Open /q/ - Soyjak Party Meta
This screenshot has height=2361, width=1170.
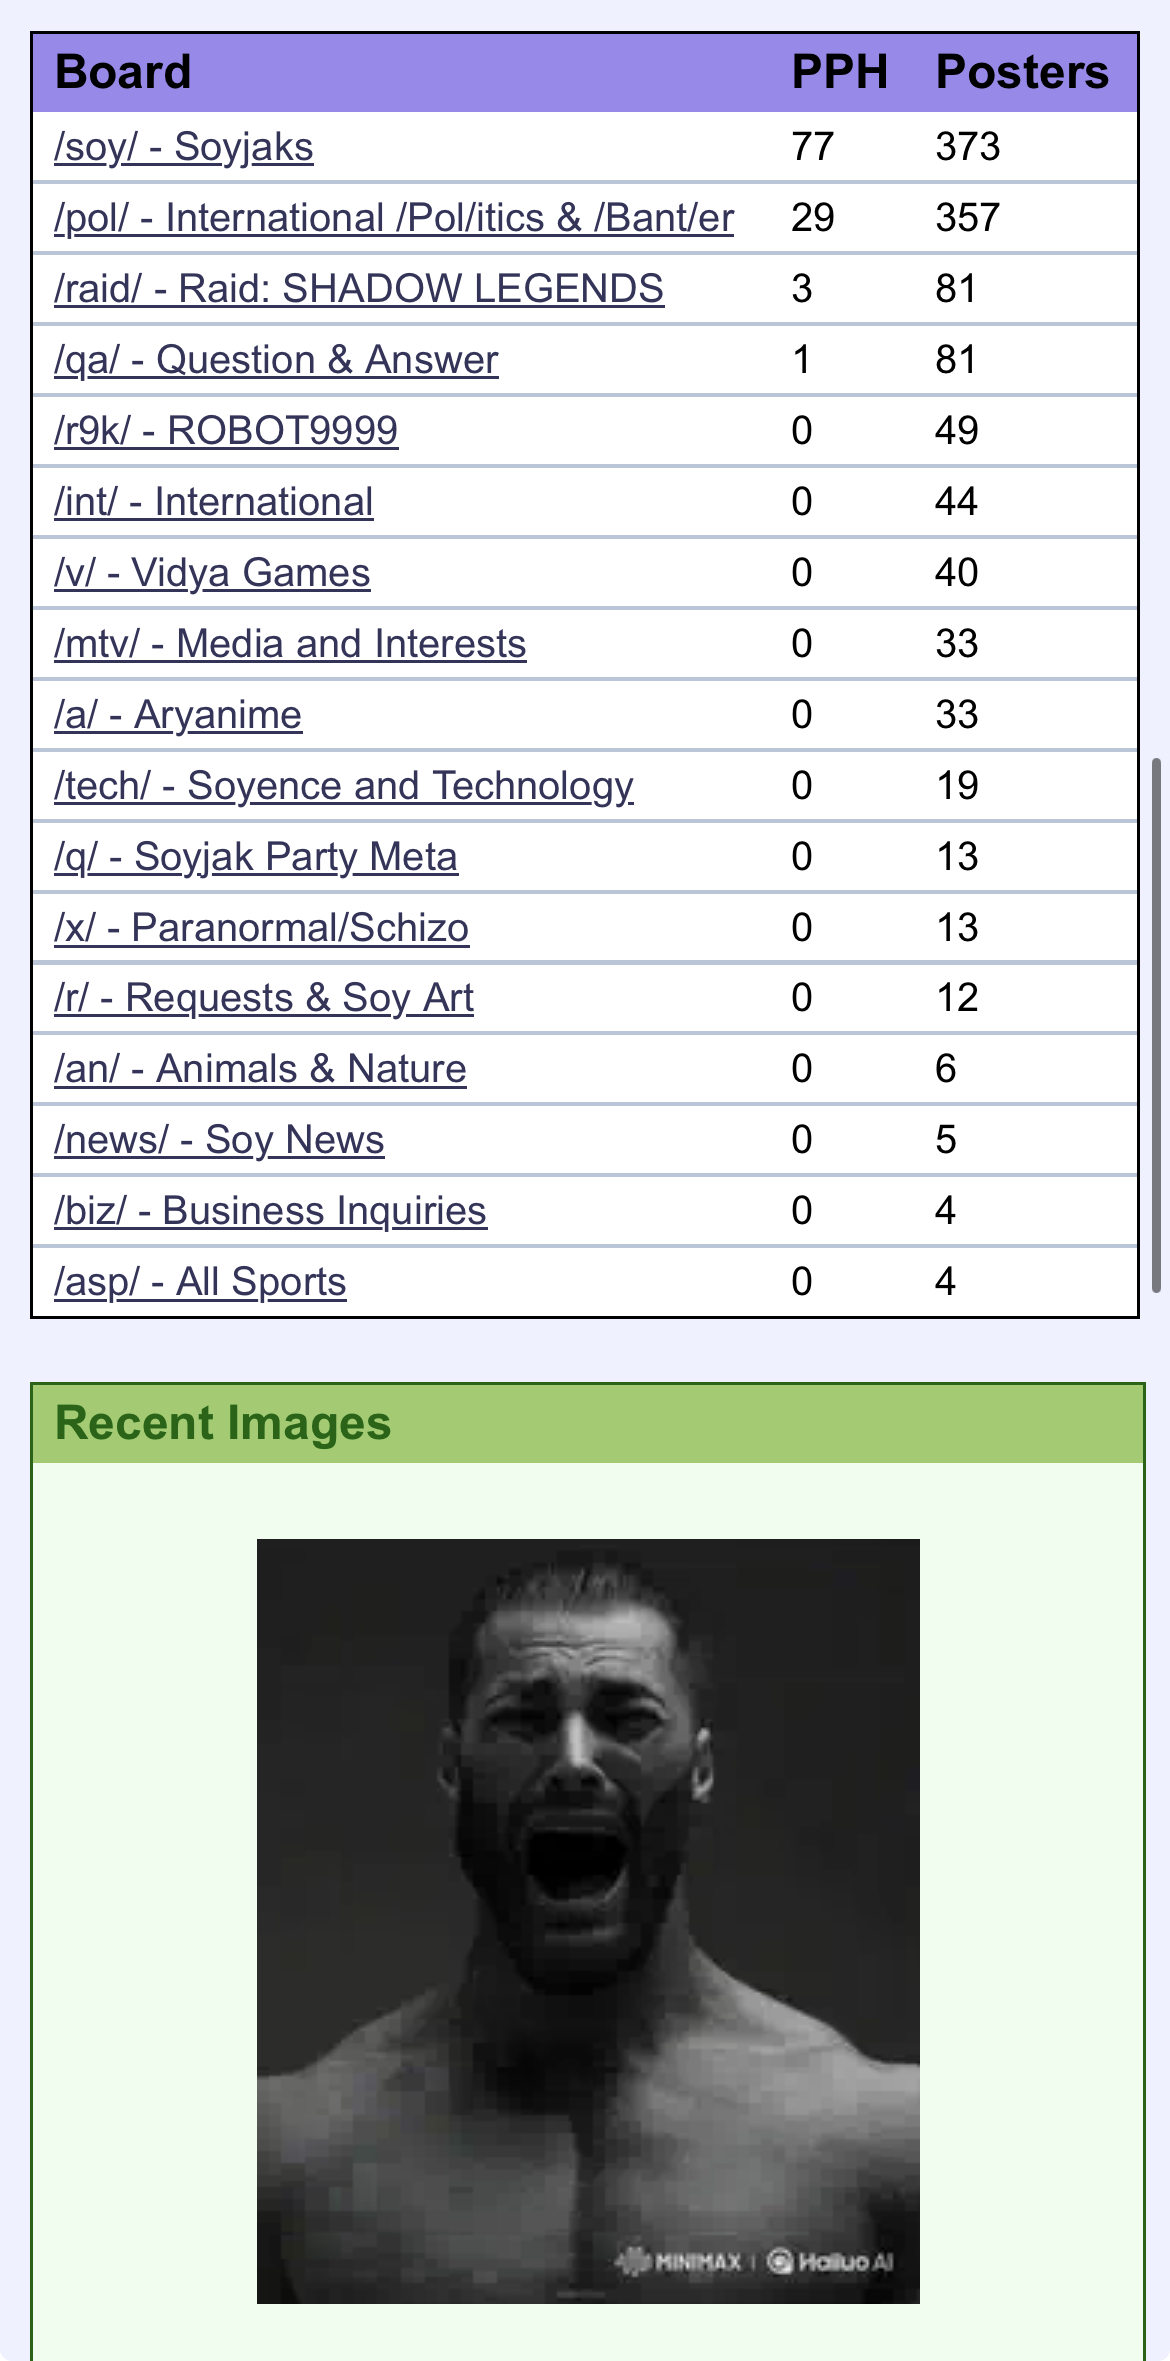[x=256, y=857]
